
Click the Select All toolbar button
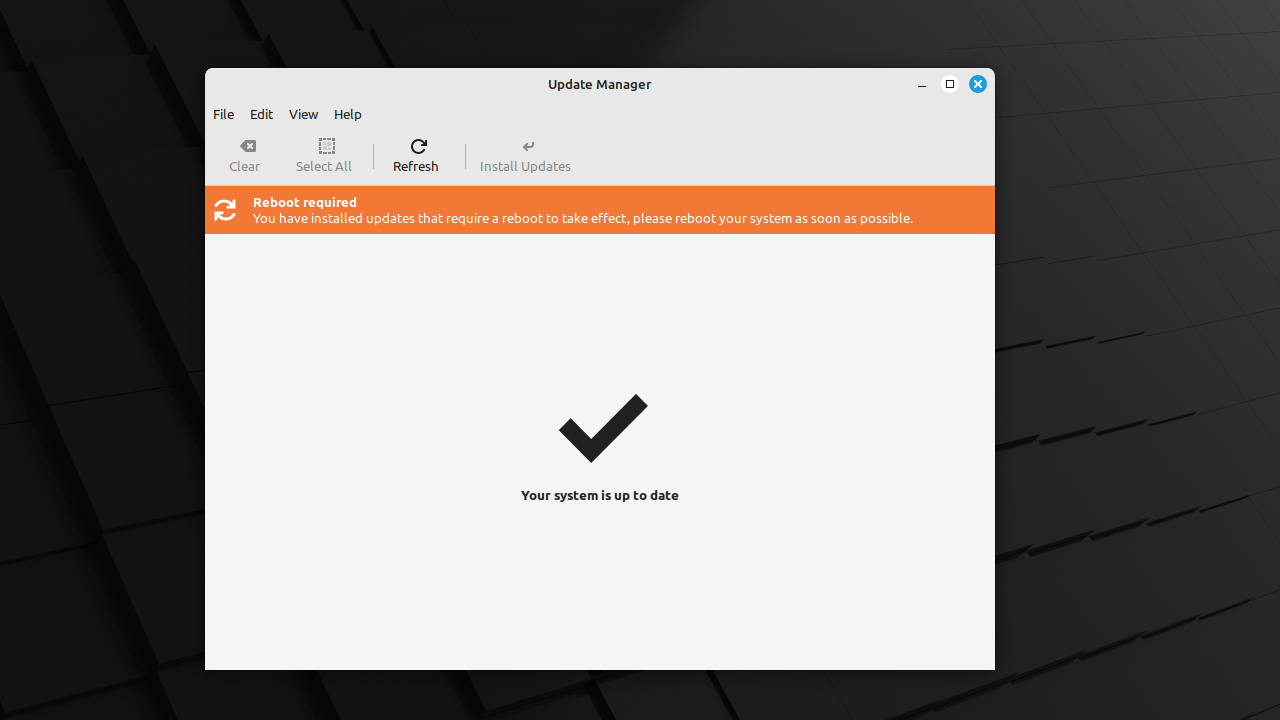(324, 156)
